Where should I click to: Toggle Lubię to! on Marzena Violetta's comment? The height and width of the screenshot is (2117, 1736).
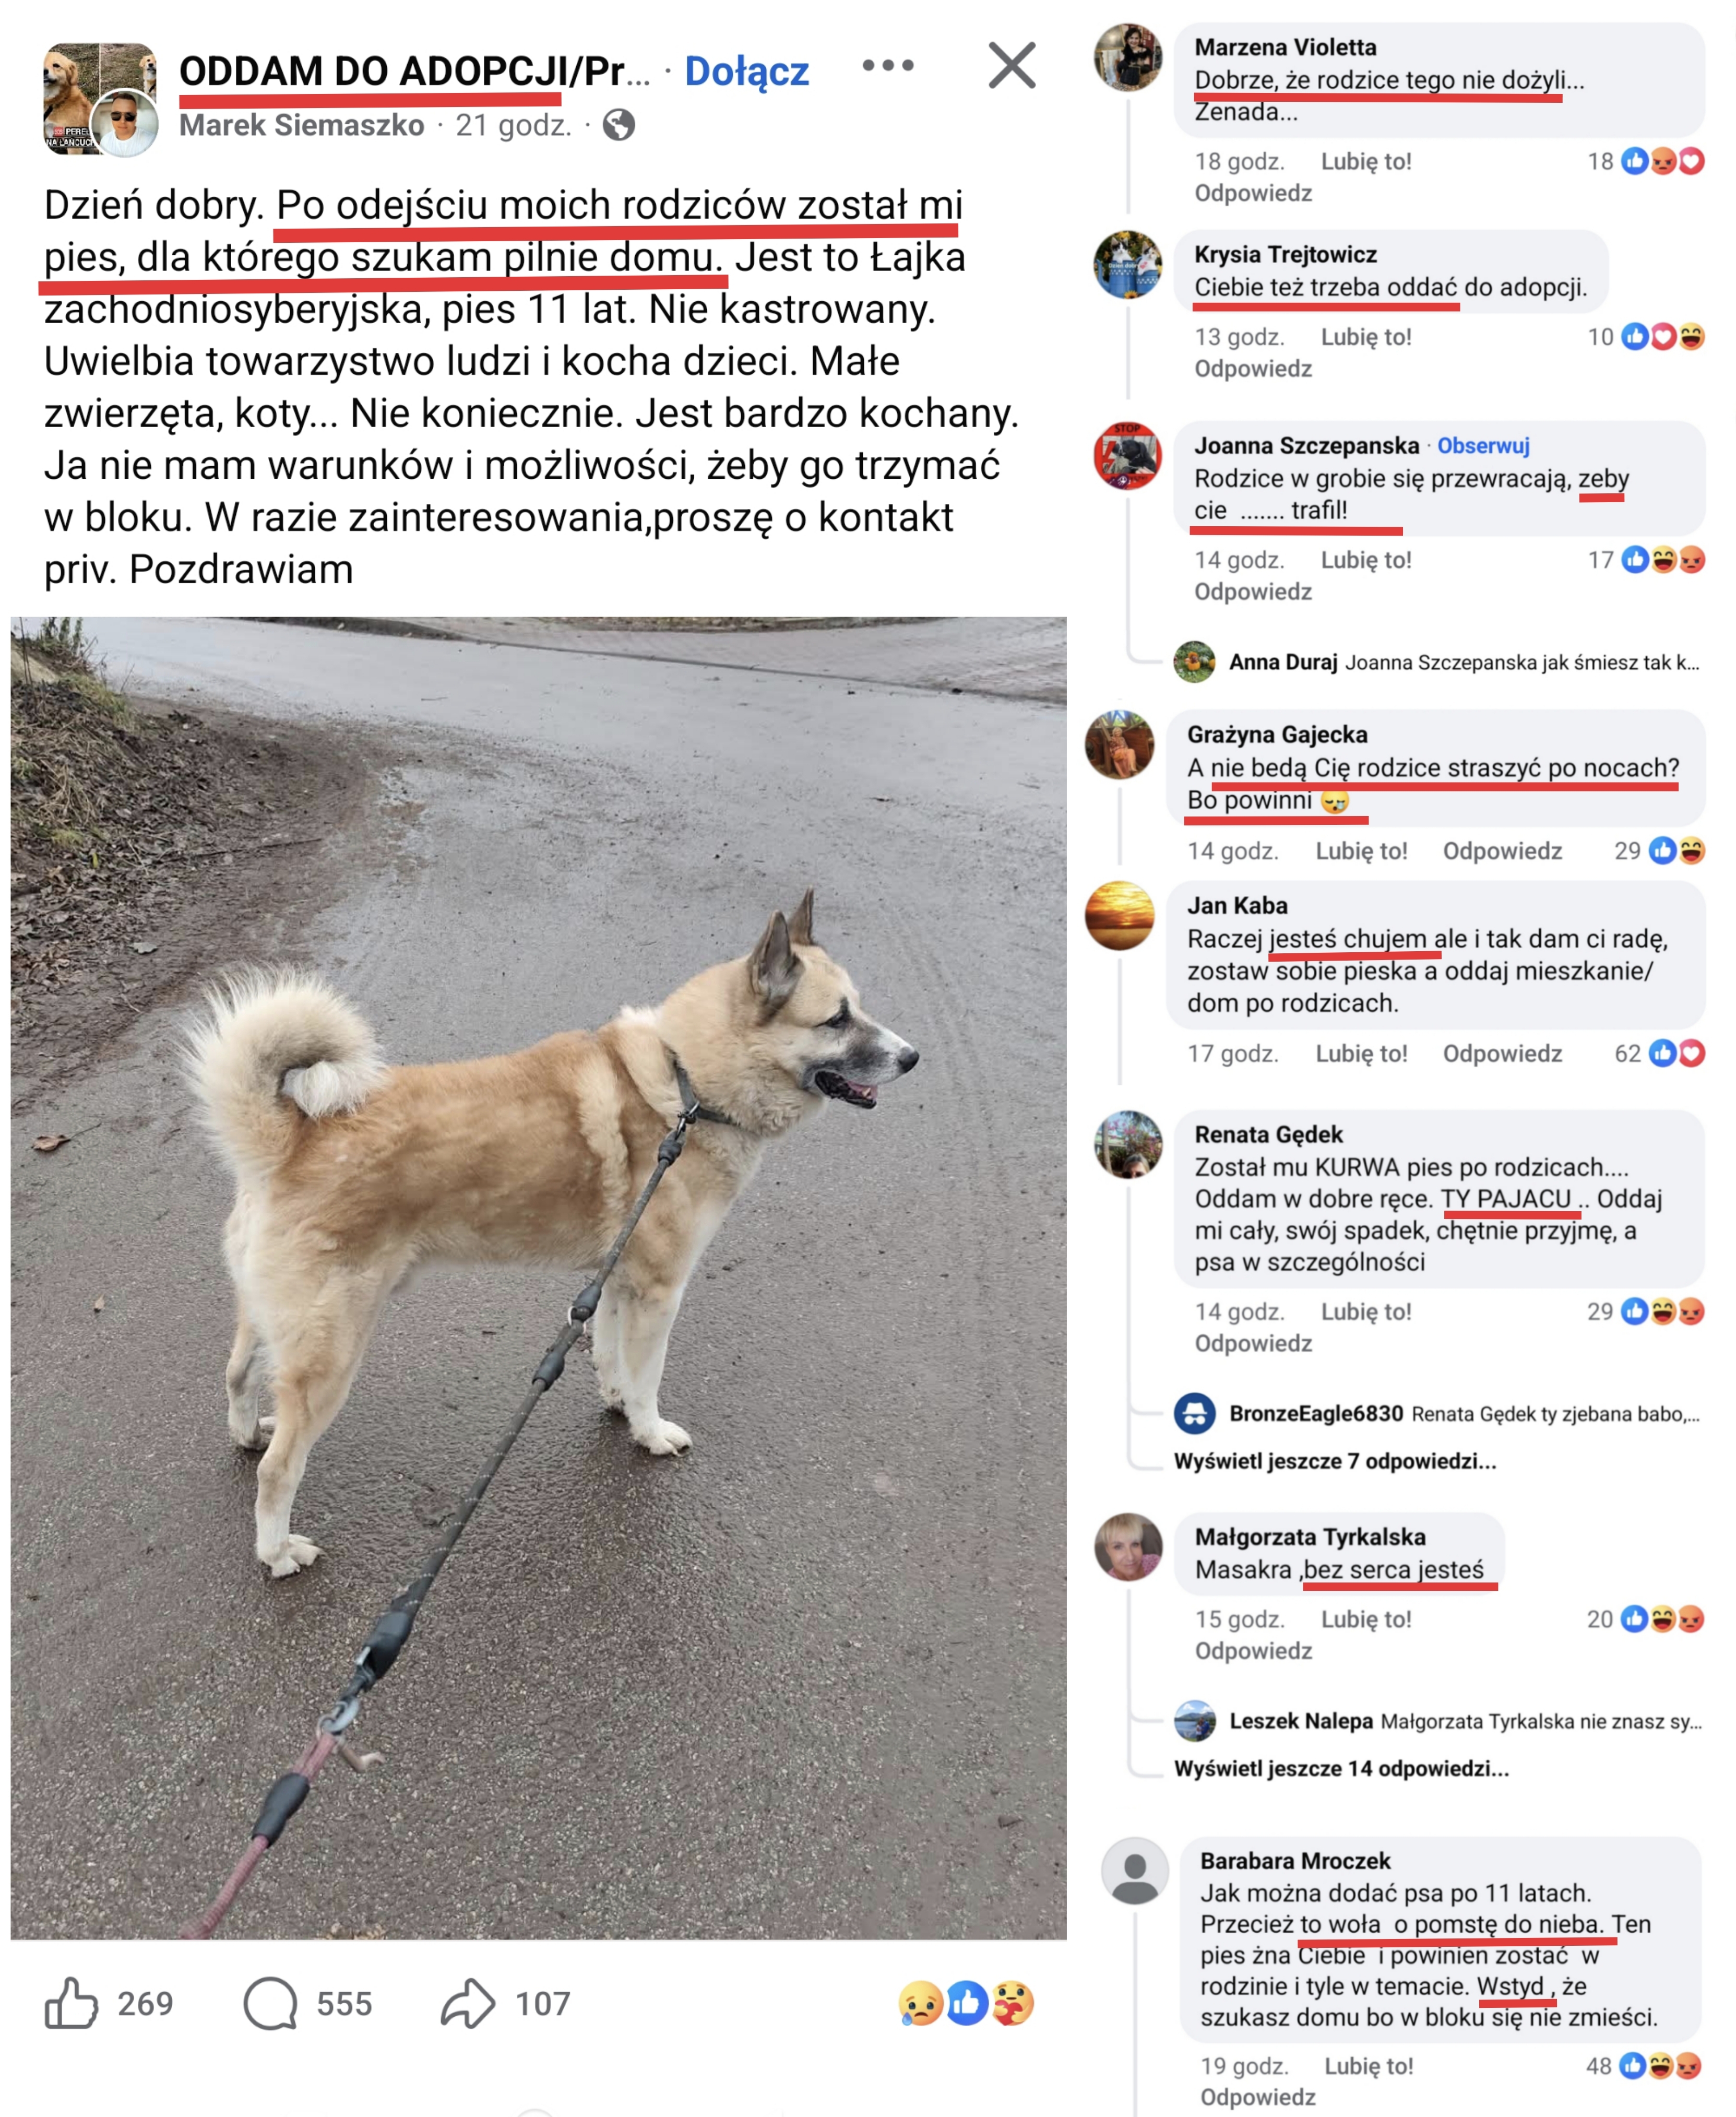coord(1366,162)
